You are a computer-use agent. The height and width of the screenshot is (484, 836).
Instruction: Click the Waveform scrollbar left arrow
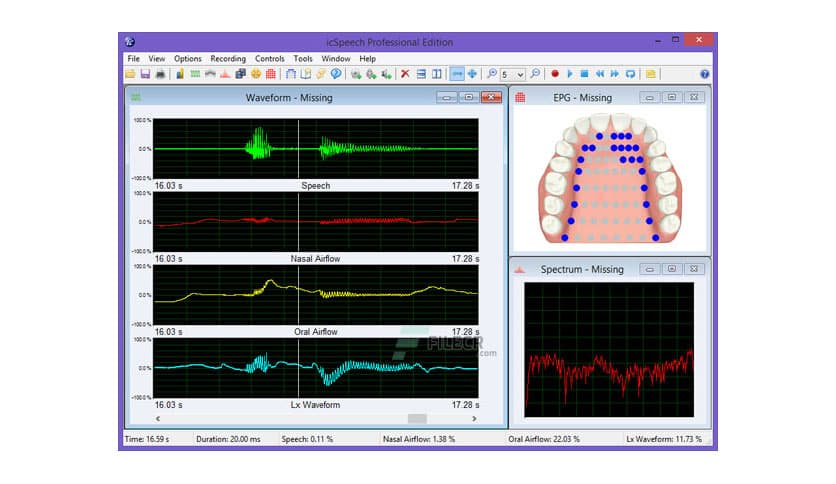pos(158,418)
